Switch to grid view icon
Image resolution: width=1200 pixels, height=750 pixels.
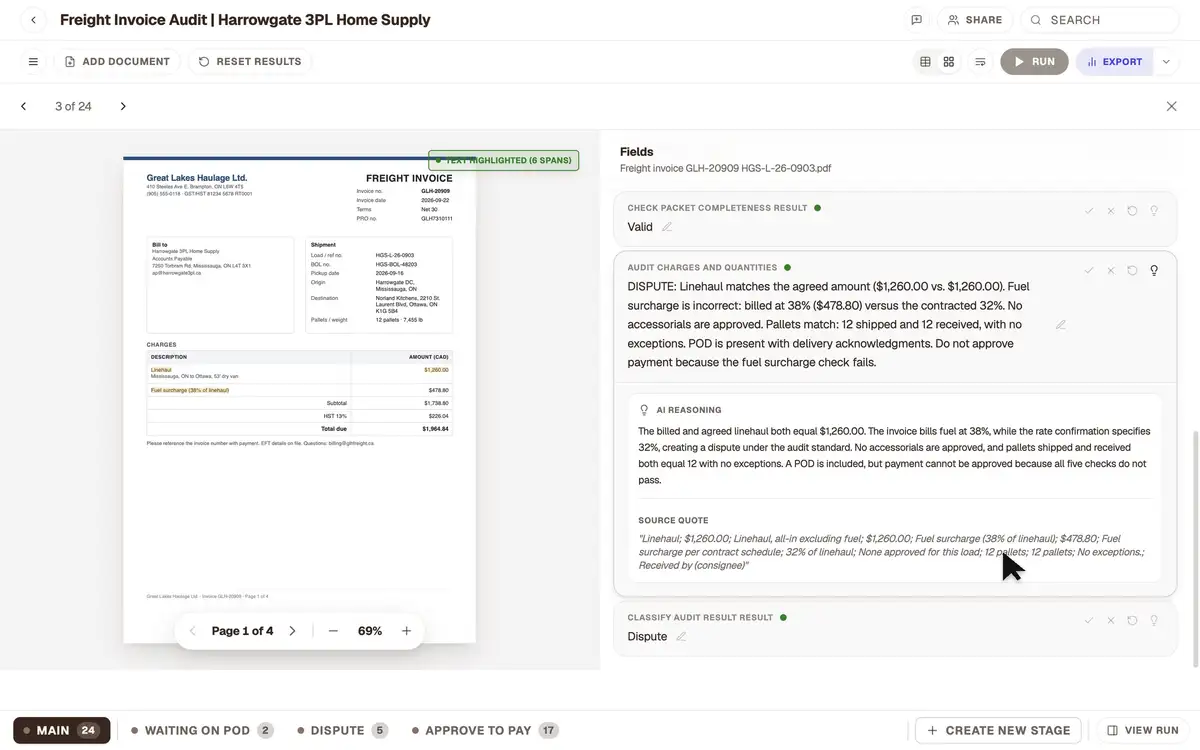(949, 62)
